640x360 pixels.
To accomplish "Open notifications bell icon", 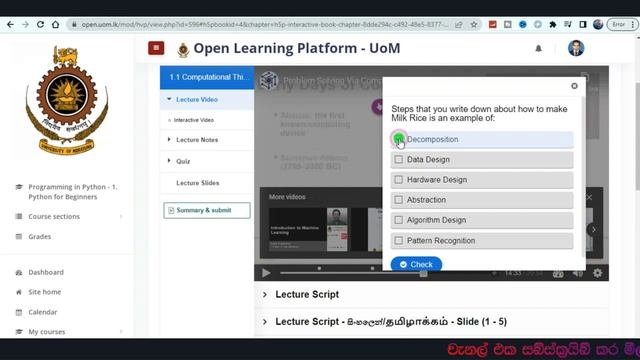I will click(x=538, y=49).
